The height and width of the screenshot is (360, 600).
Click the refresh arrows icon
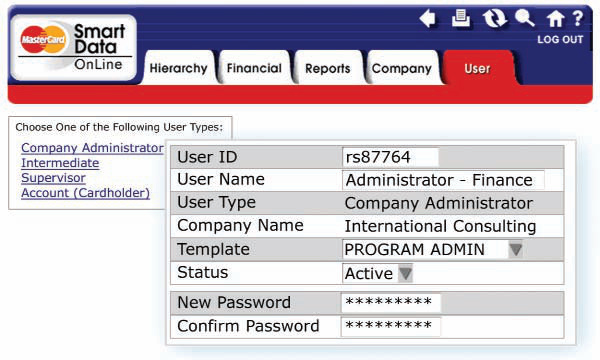[x=494, y=18]
